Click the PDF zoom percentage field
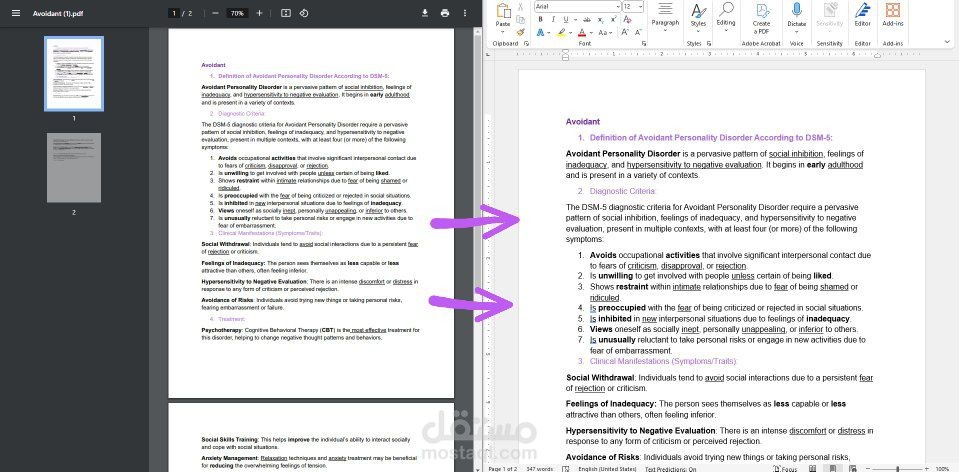This screenshot has height=472, width=959. pos(237,13)
